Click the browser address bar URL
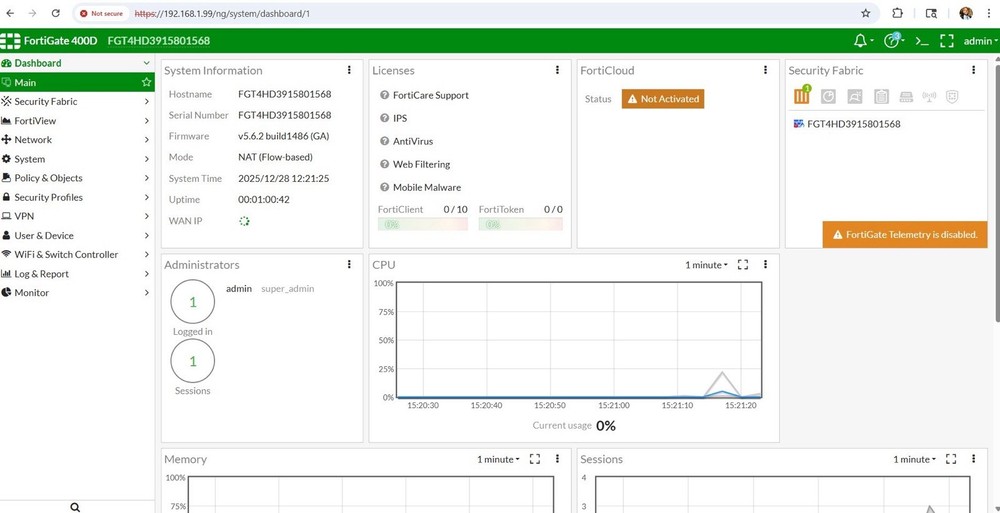This screenshot has height=513, width=1000. 230,14
